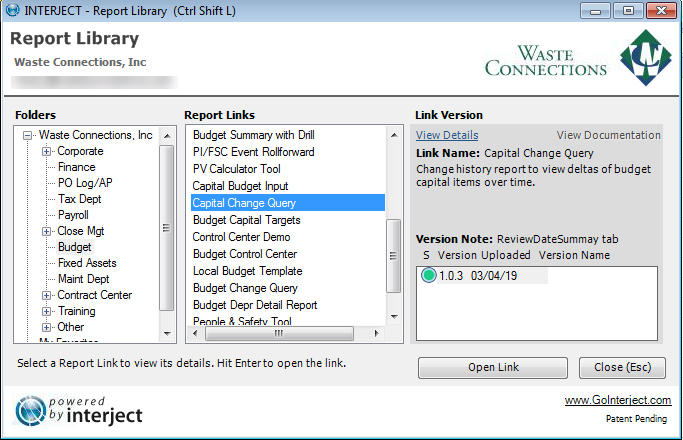Collapse the Waste Connections, Inc root folder
This screenshot has width=683, height=440.
[x=27, y=135]
